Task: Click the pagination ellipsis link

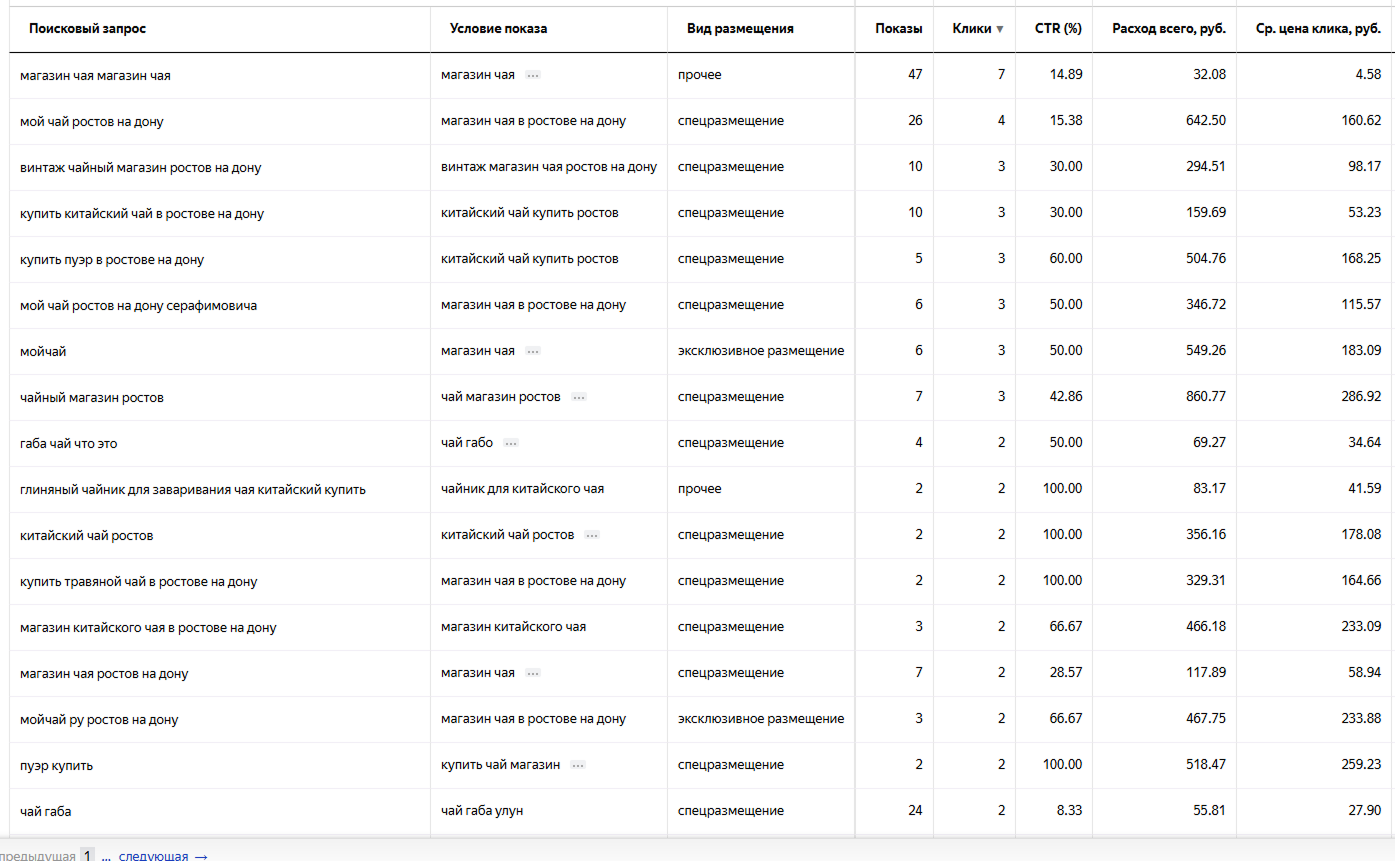Action: pyautogui.click(x=106, y=857)
